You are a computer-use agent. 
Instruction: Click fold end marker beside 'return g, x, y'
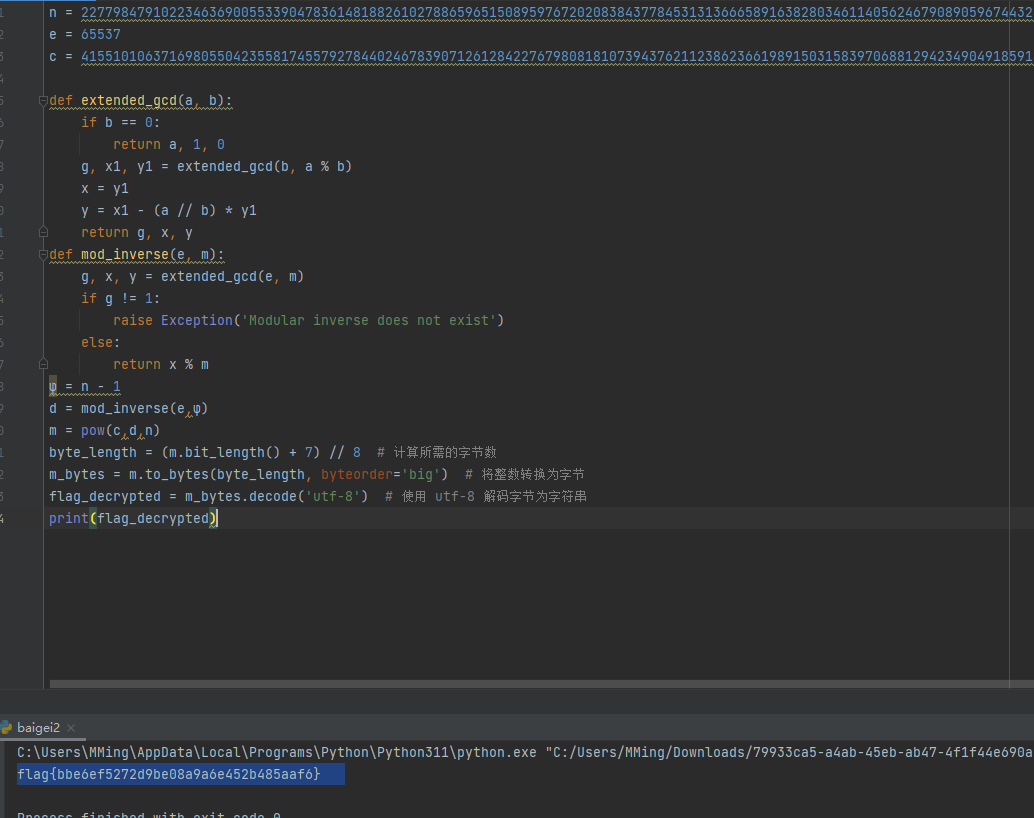[x=44, y=233]
